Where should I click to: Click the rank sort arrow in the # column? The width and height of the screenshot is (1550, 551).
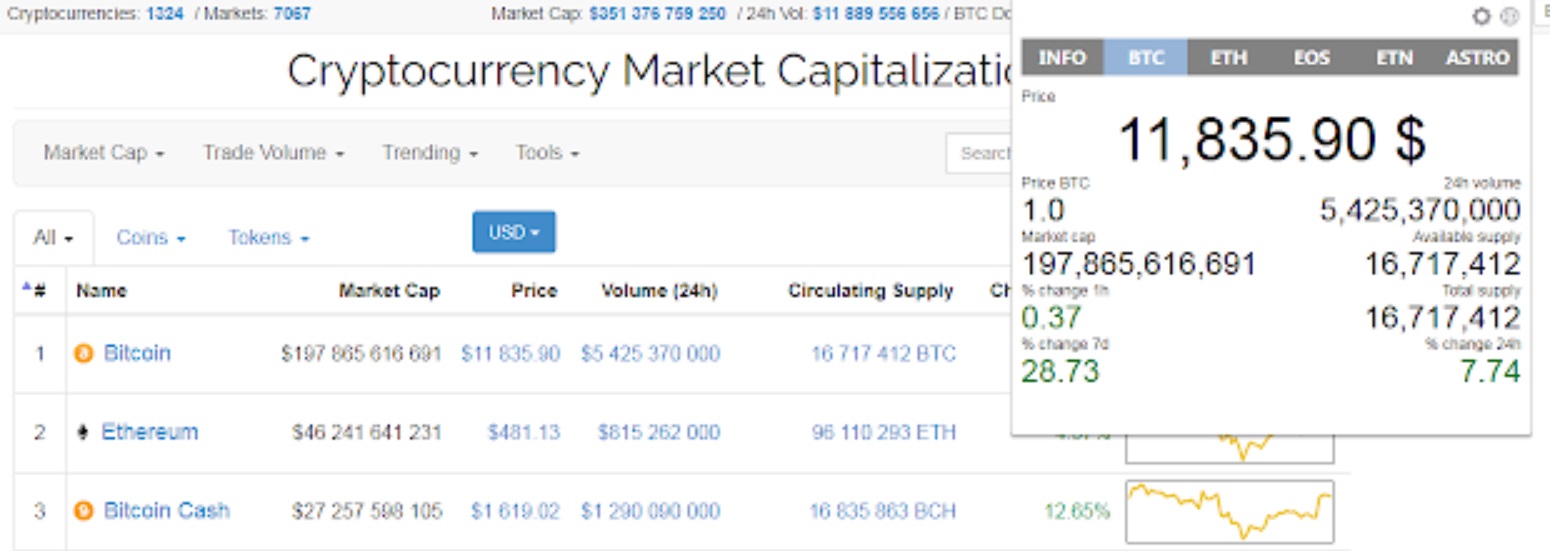(27, 288)
